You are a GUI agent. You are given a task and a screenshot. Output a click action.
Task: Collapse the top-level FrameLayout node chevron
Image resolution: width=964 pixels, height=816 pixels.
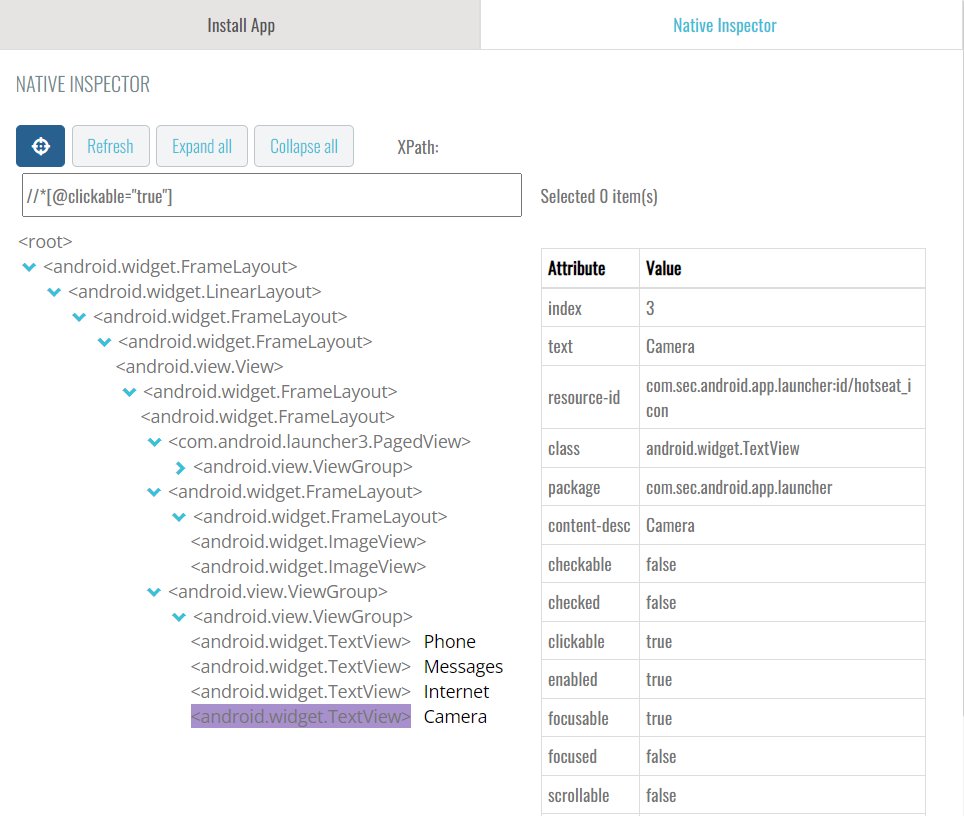pos(29,267)
